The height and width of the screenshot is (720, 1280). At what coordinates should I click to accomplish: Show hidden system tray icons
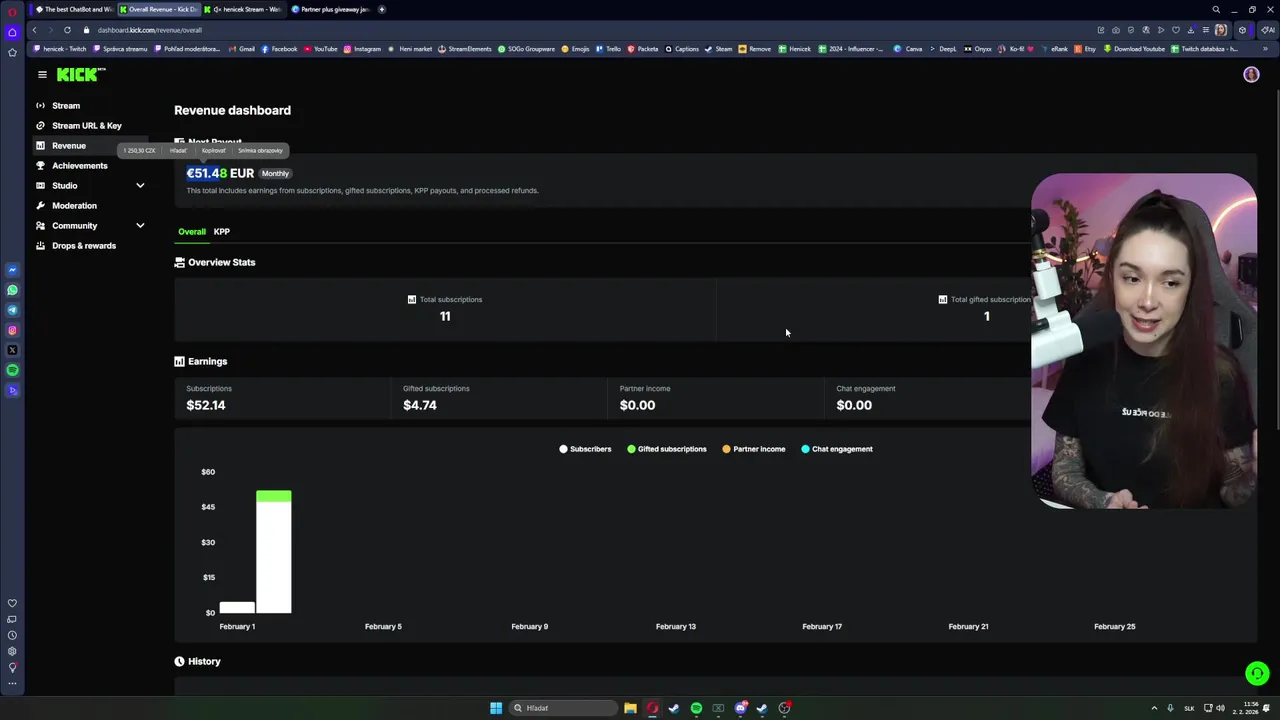pos(1154,708)
